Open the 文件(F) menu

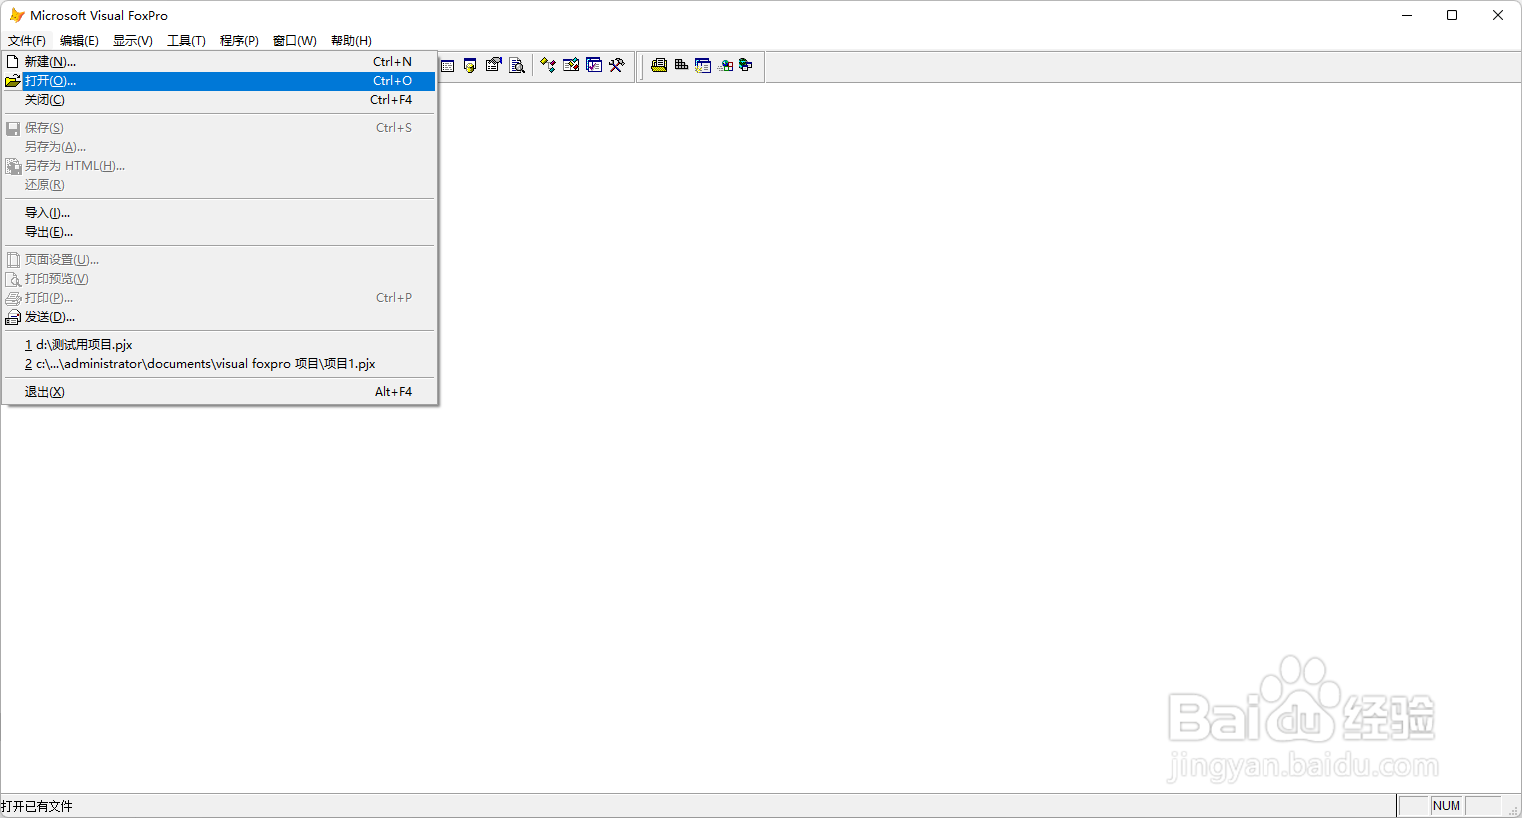pyautogui.click(x=27, y=41)
